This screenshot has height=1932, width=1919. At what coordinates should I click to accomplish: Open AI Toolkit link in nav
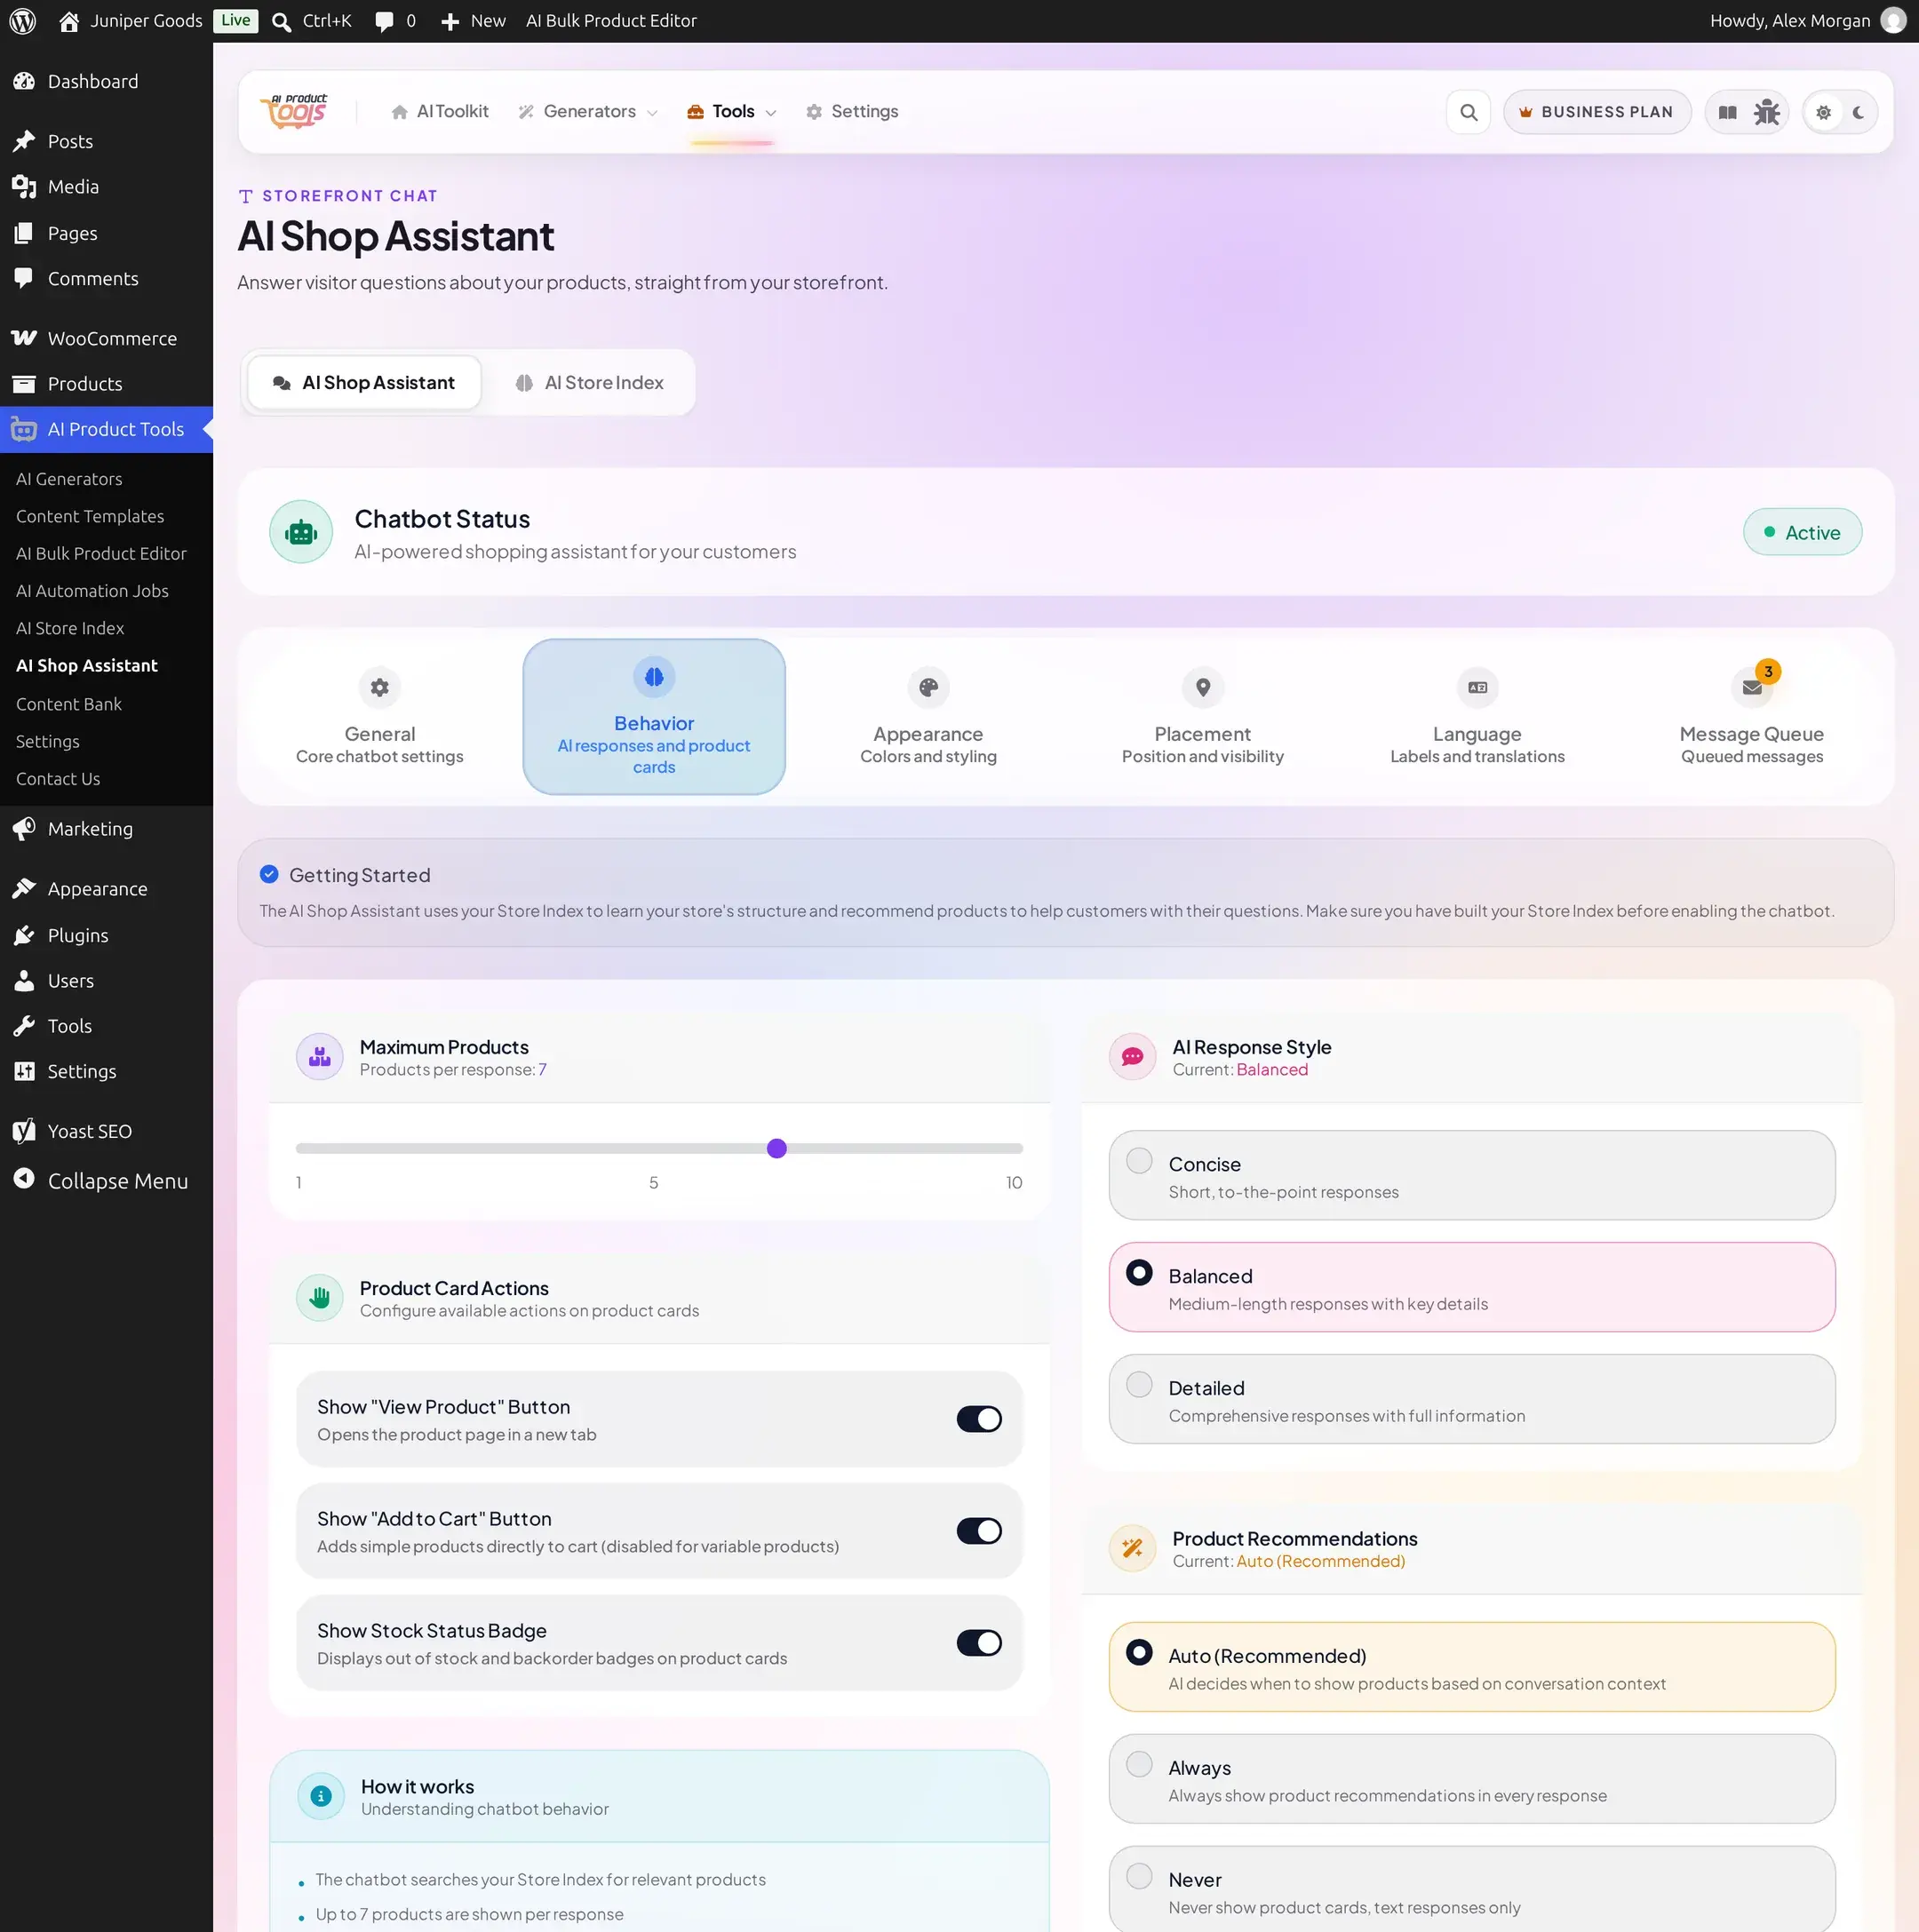tap(440, 112)
